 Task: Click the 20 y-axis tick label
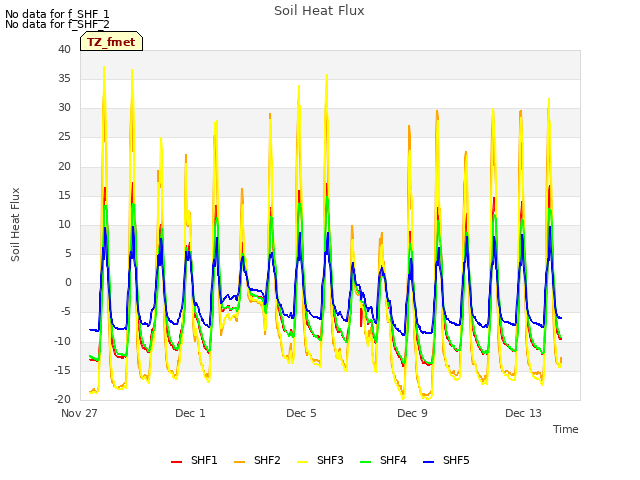click(64, 166)
